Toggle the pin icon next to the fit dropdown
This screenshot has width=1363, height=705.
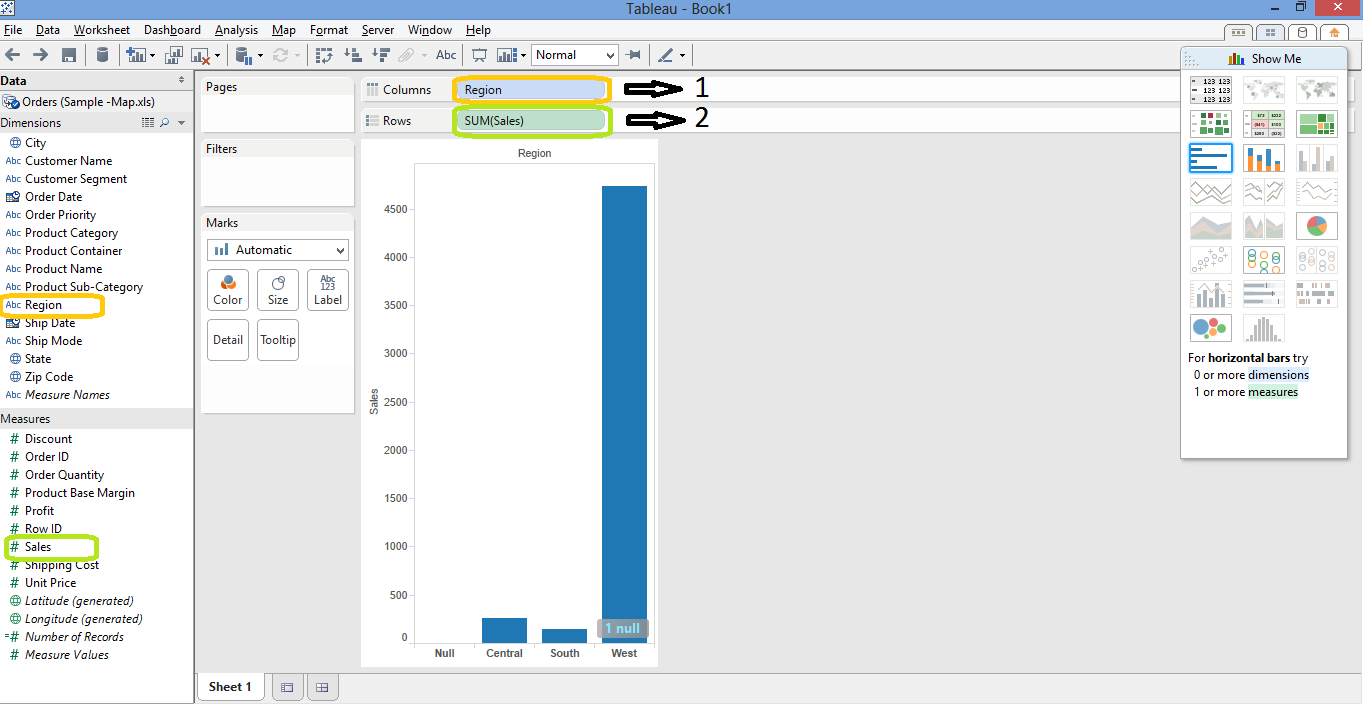[x=634, y=55]
